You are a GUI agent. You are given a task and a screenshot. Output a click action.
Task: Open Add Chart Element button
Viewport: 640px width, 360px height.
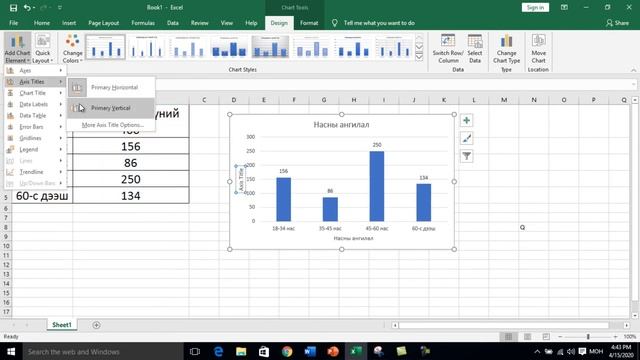[18, 48]
